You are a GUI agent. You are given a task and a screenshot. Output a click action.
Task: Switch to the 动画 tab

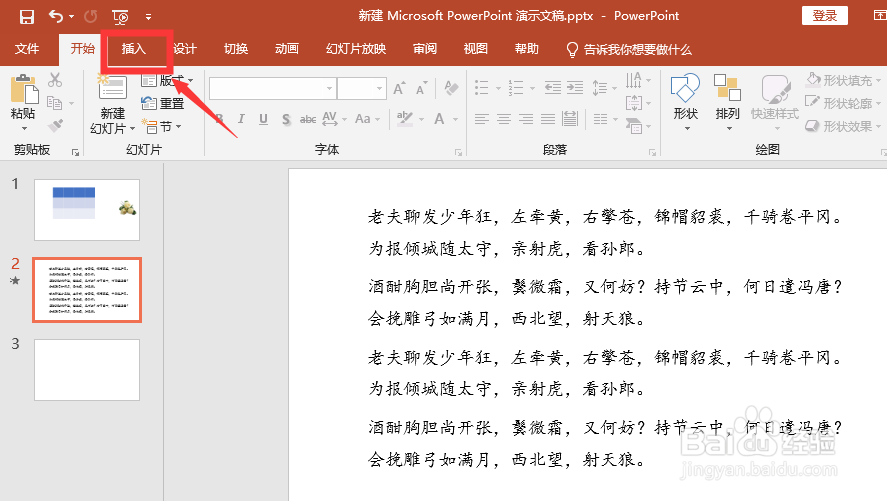pyautogui.click(x=287, y=49)
